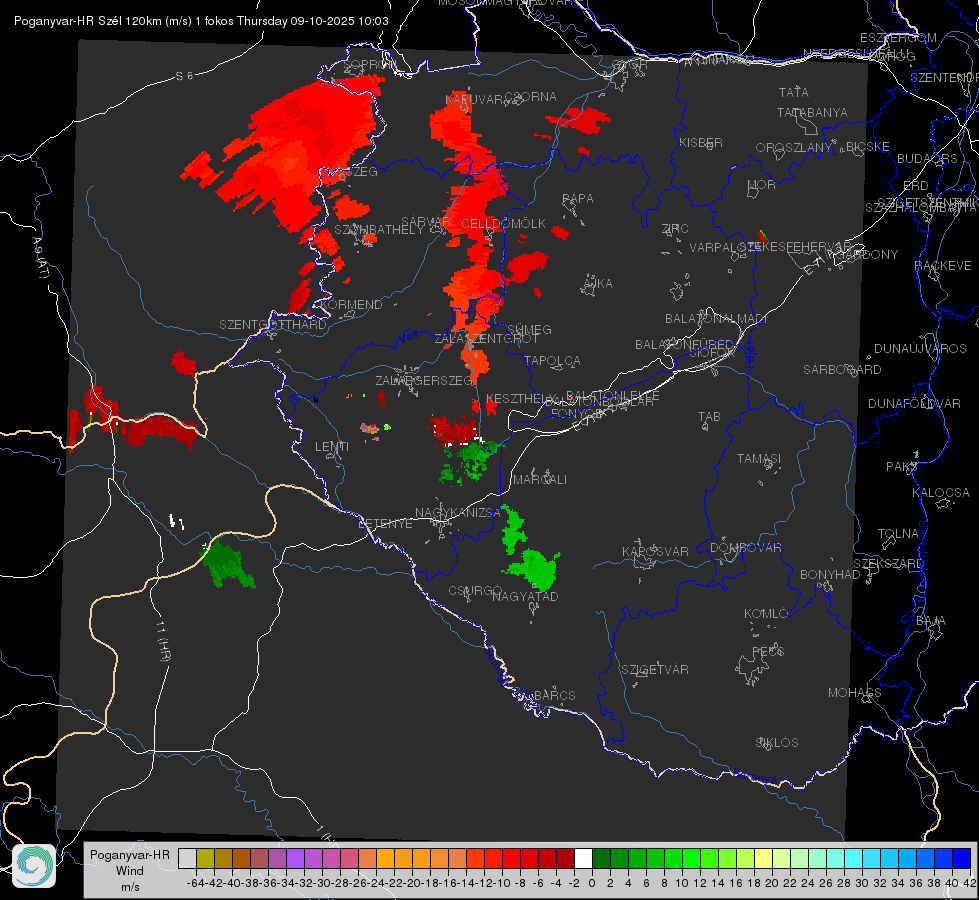Click the TAB town label
Viewport: 979px width, 900px height.
[x=709, y=417]
